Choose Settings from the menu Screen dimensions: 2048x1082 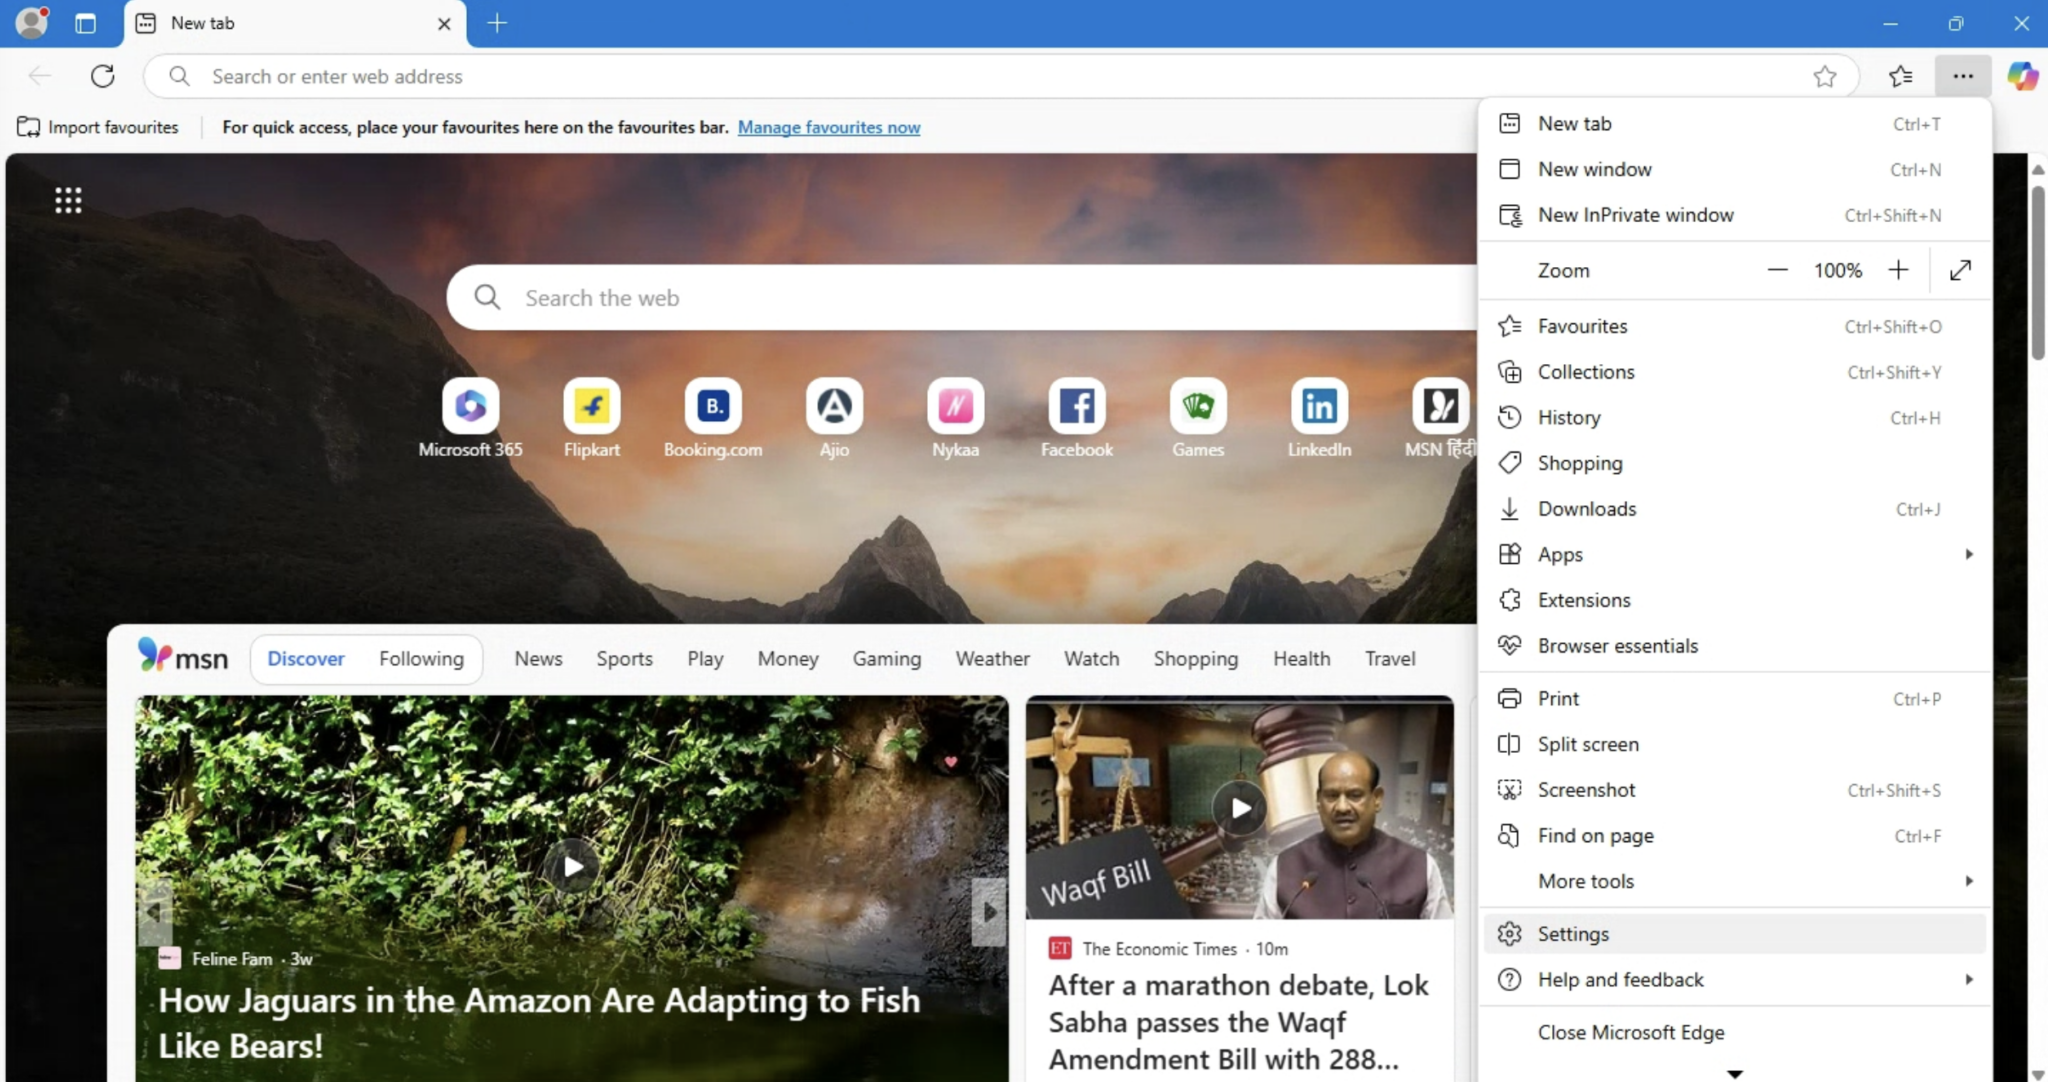point(1573,934)
